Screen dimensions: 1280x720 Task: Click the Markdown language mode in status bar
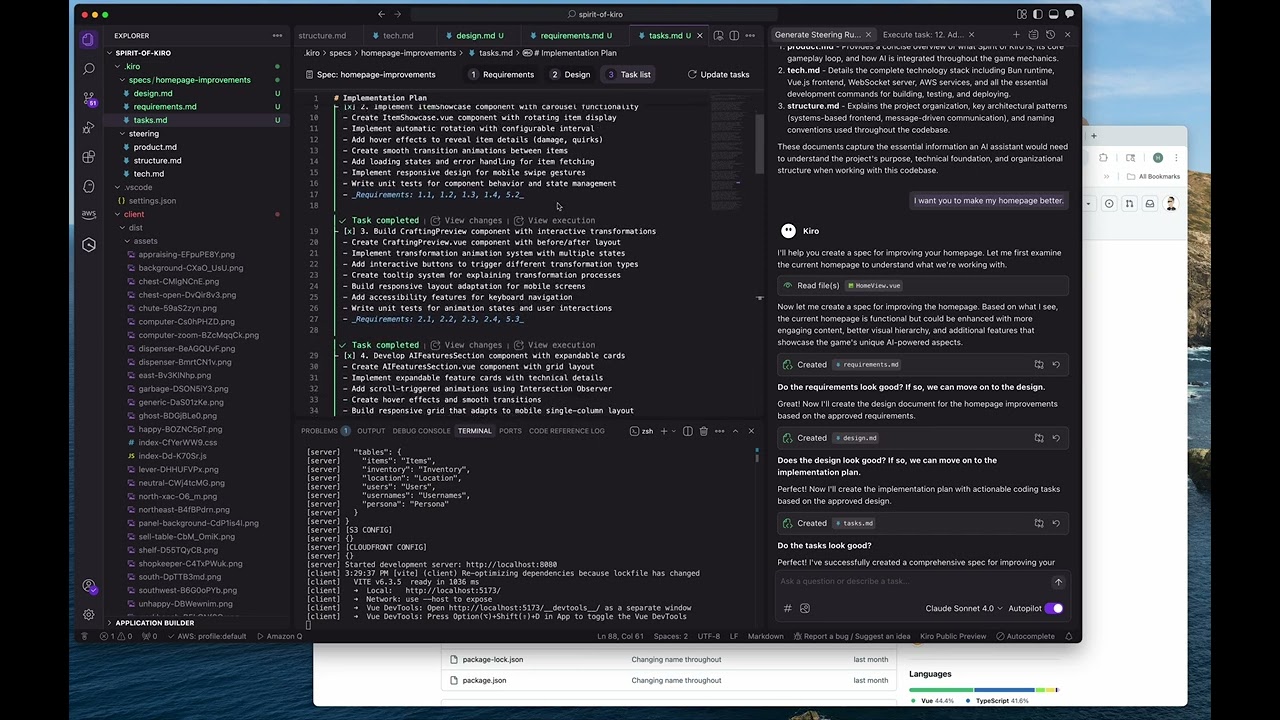coord(766,636)
